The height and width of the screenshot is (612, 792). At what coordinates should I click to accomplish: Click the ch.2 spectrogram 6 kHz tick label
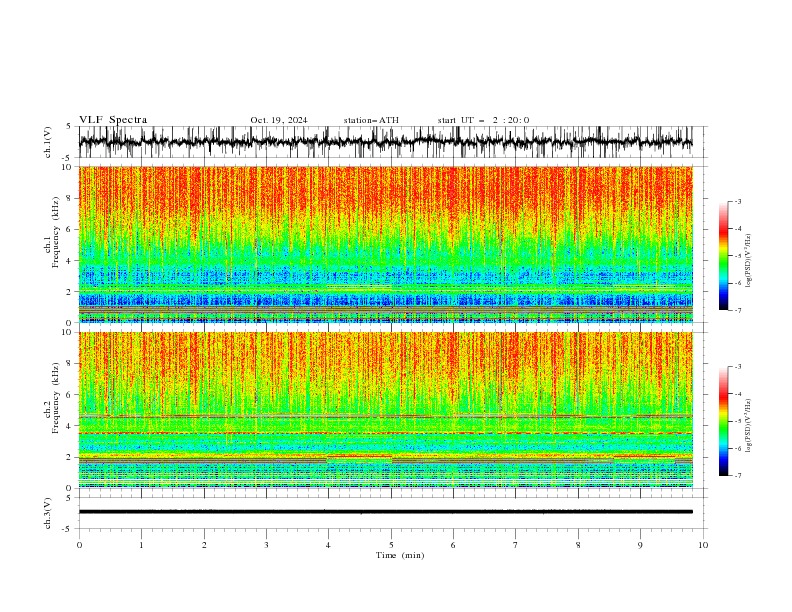(69, 395)
